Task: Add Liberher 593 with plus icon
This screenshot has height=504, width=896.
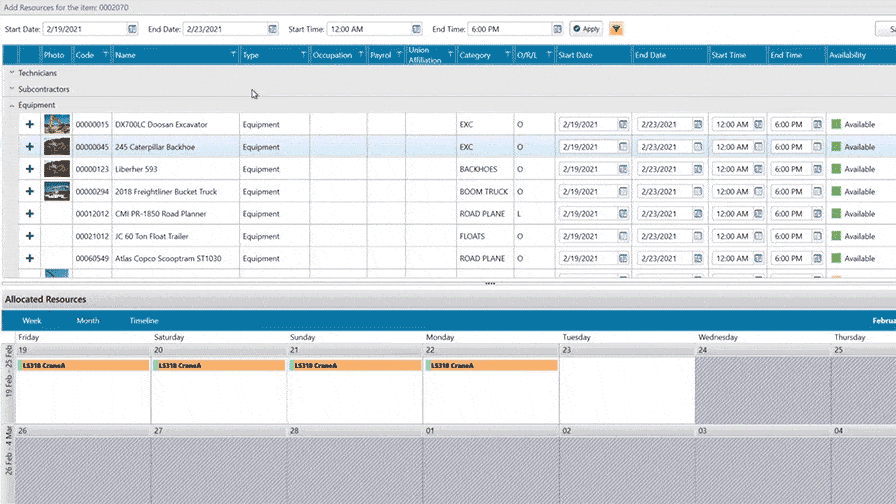Action: pyautogui.click(x=30, y=169)
